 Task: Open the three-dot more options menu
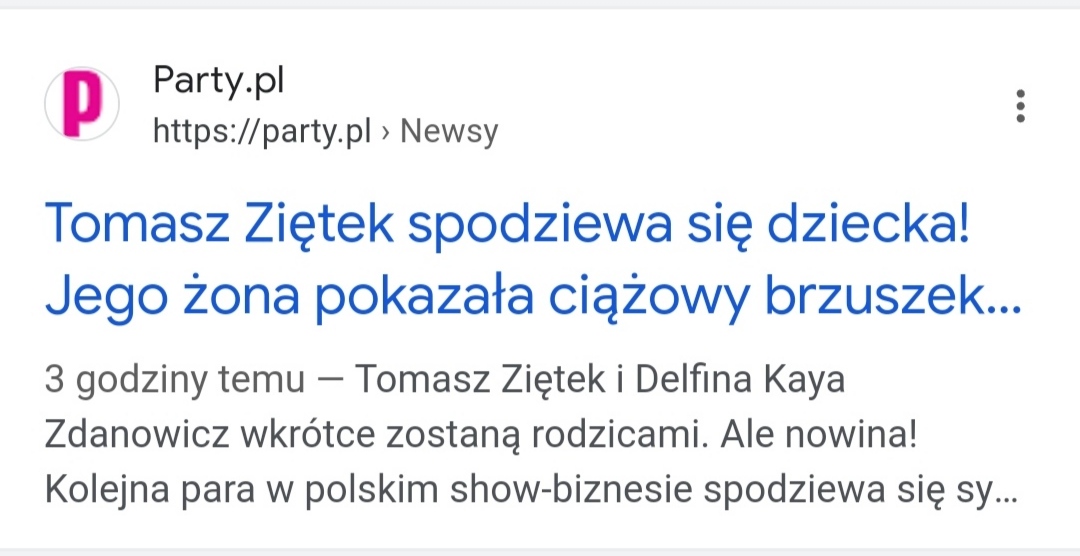pos(1020,106)
